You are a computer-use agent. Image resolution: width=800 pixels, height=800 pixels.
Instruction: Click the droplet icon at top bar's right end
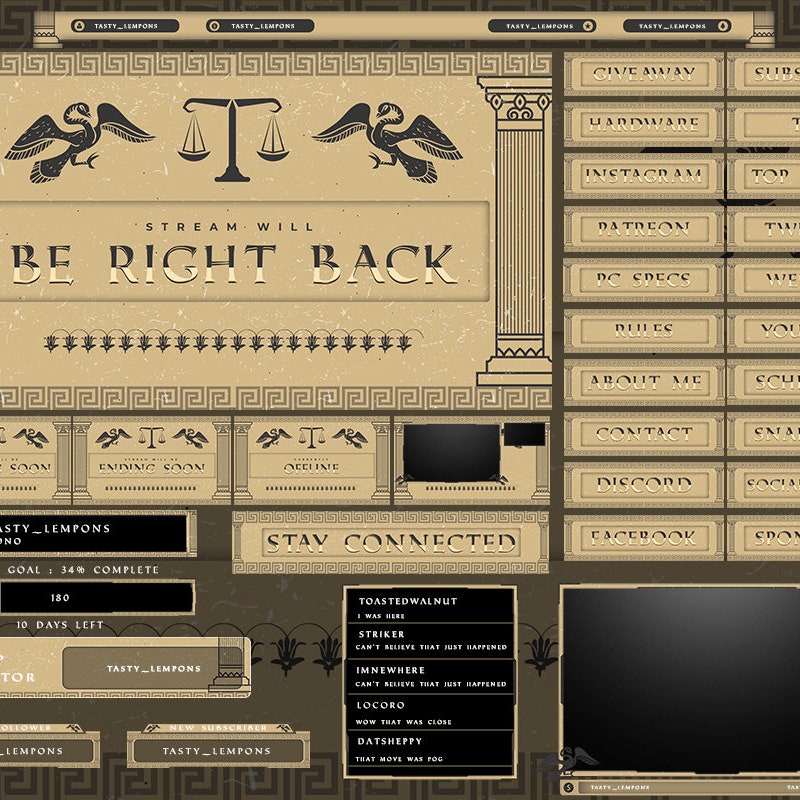click(723, 26)
